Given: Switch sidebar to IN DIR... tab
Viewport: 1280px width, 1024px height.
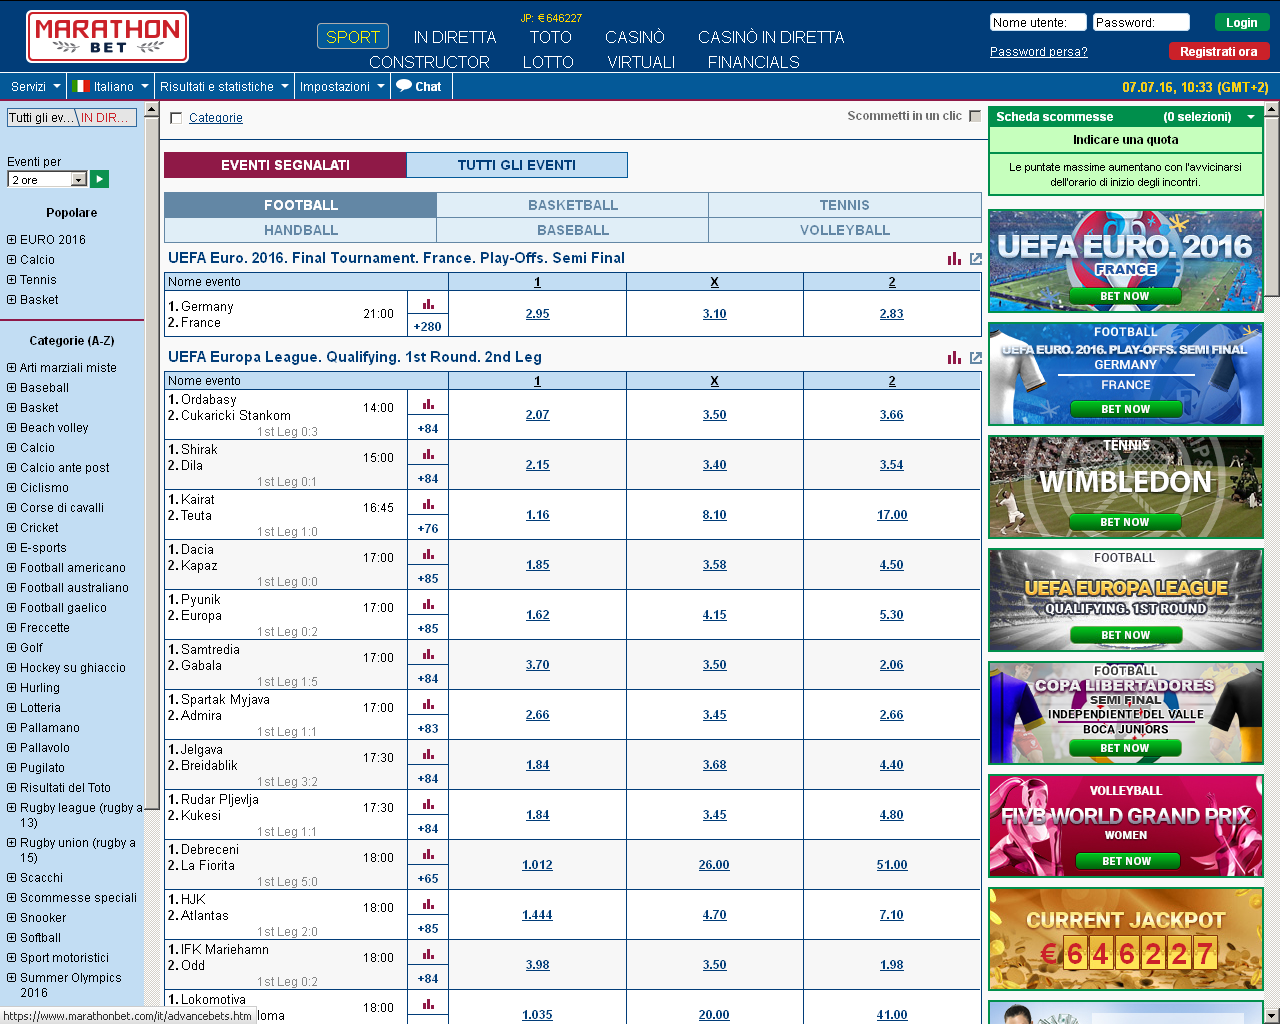Looking at the screenshot, I should coord(106,118).
